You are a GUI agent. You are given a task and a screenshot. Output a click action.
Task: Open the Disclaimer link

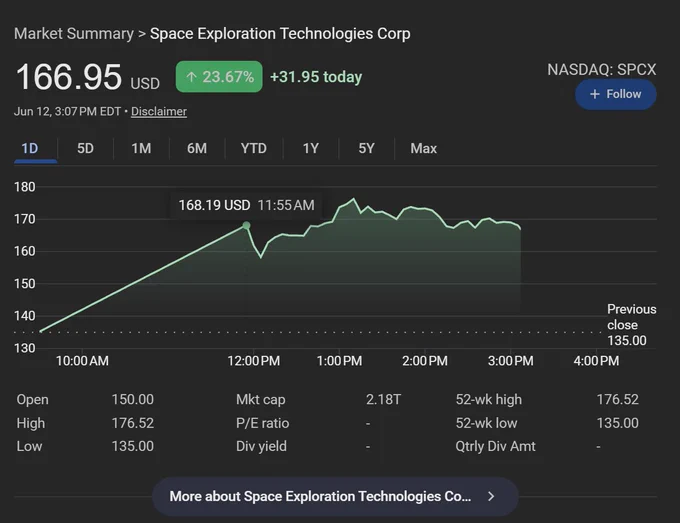click(x=159, y=111)
